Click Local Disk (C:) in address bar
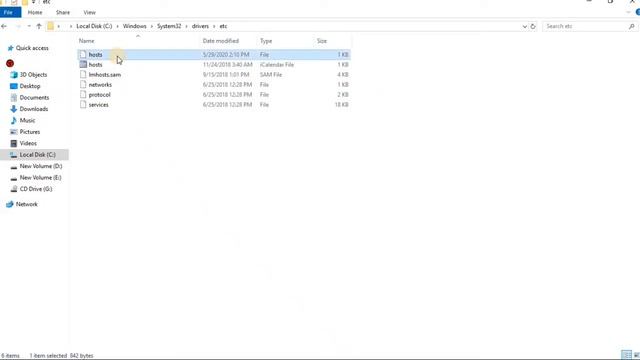Image resolution: width=640 pixels, height=360 pixels. [x=94, y=26]
